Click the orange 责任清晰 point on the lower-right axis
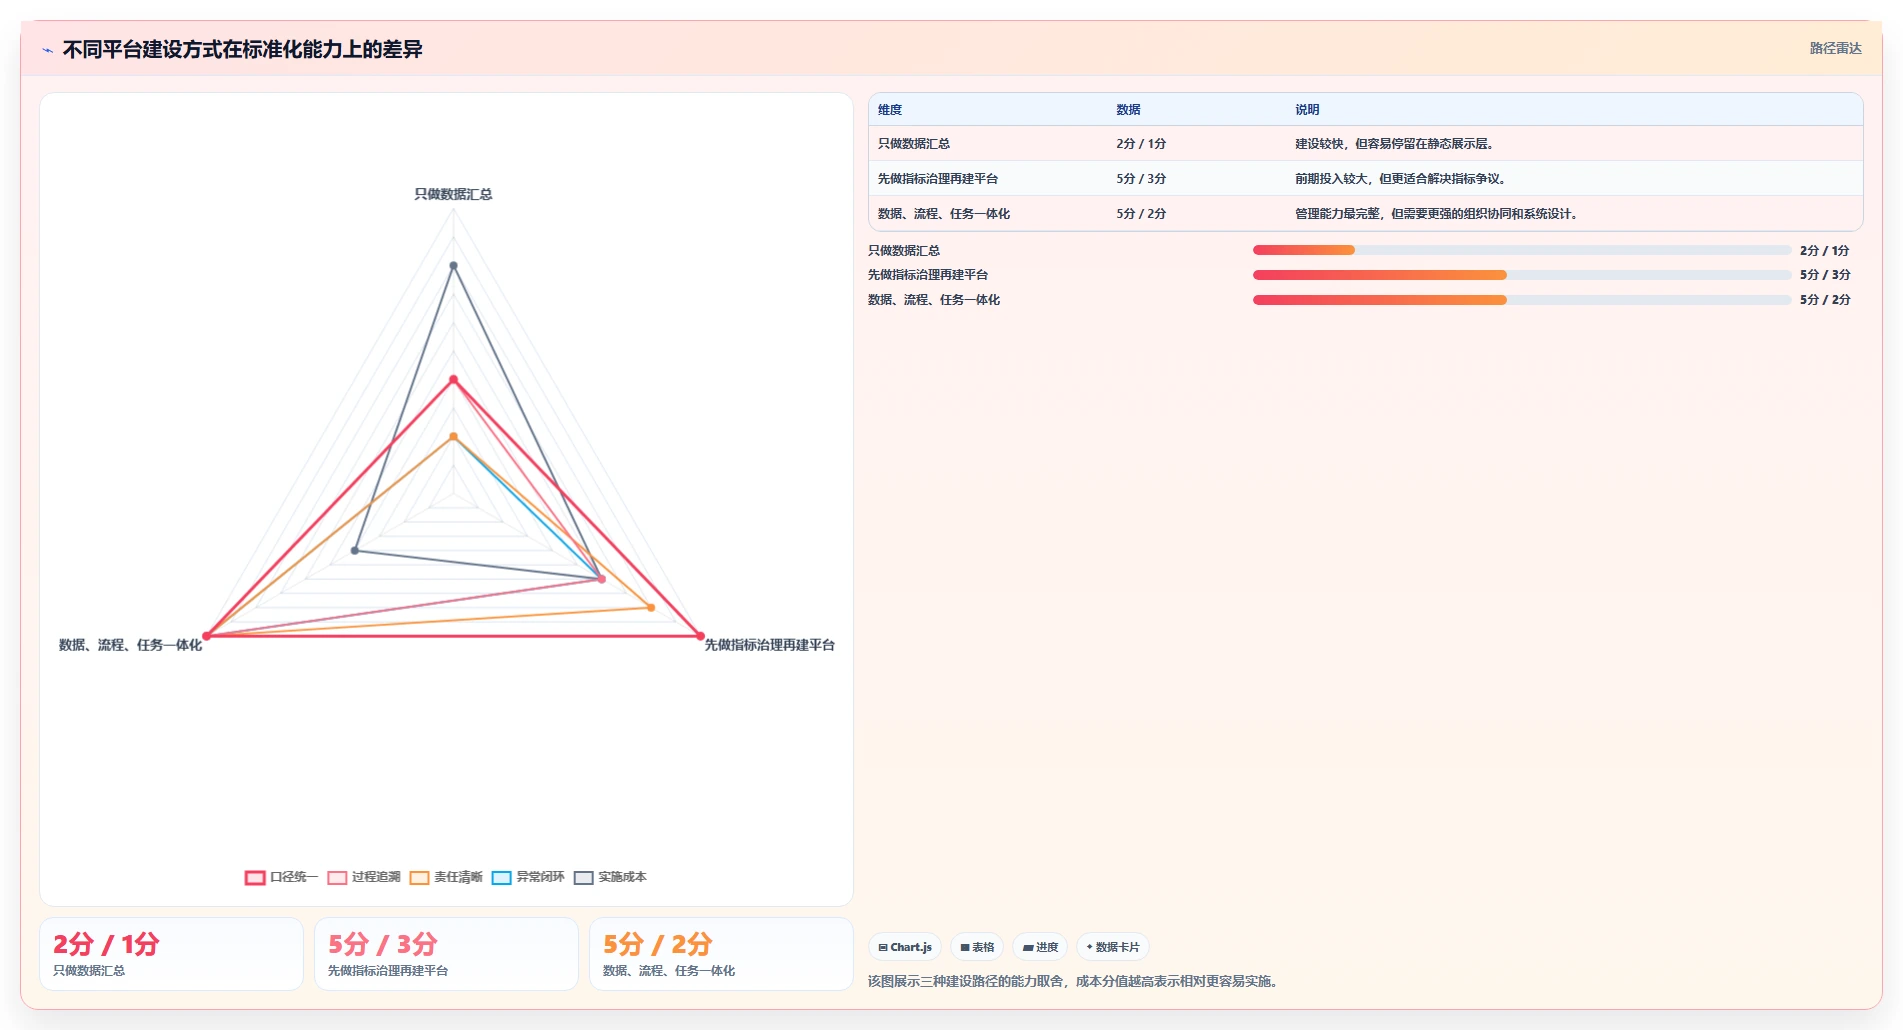This screenshot has width=1903, height=1030. coord(651,608)
